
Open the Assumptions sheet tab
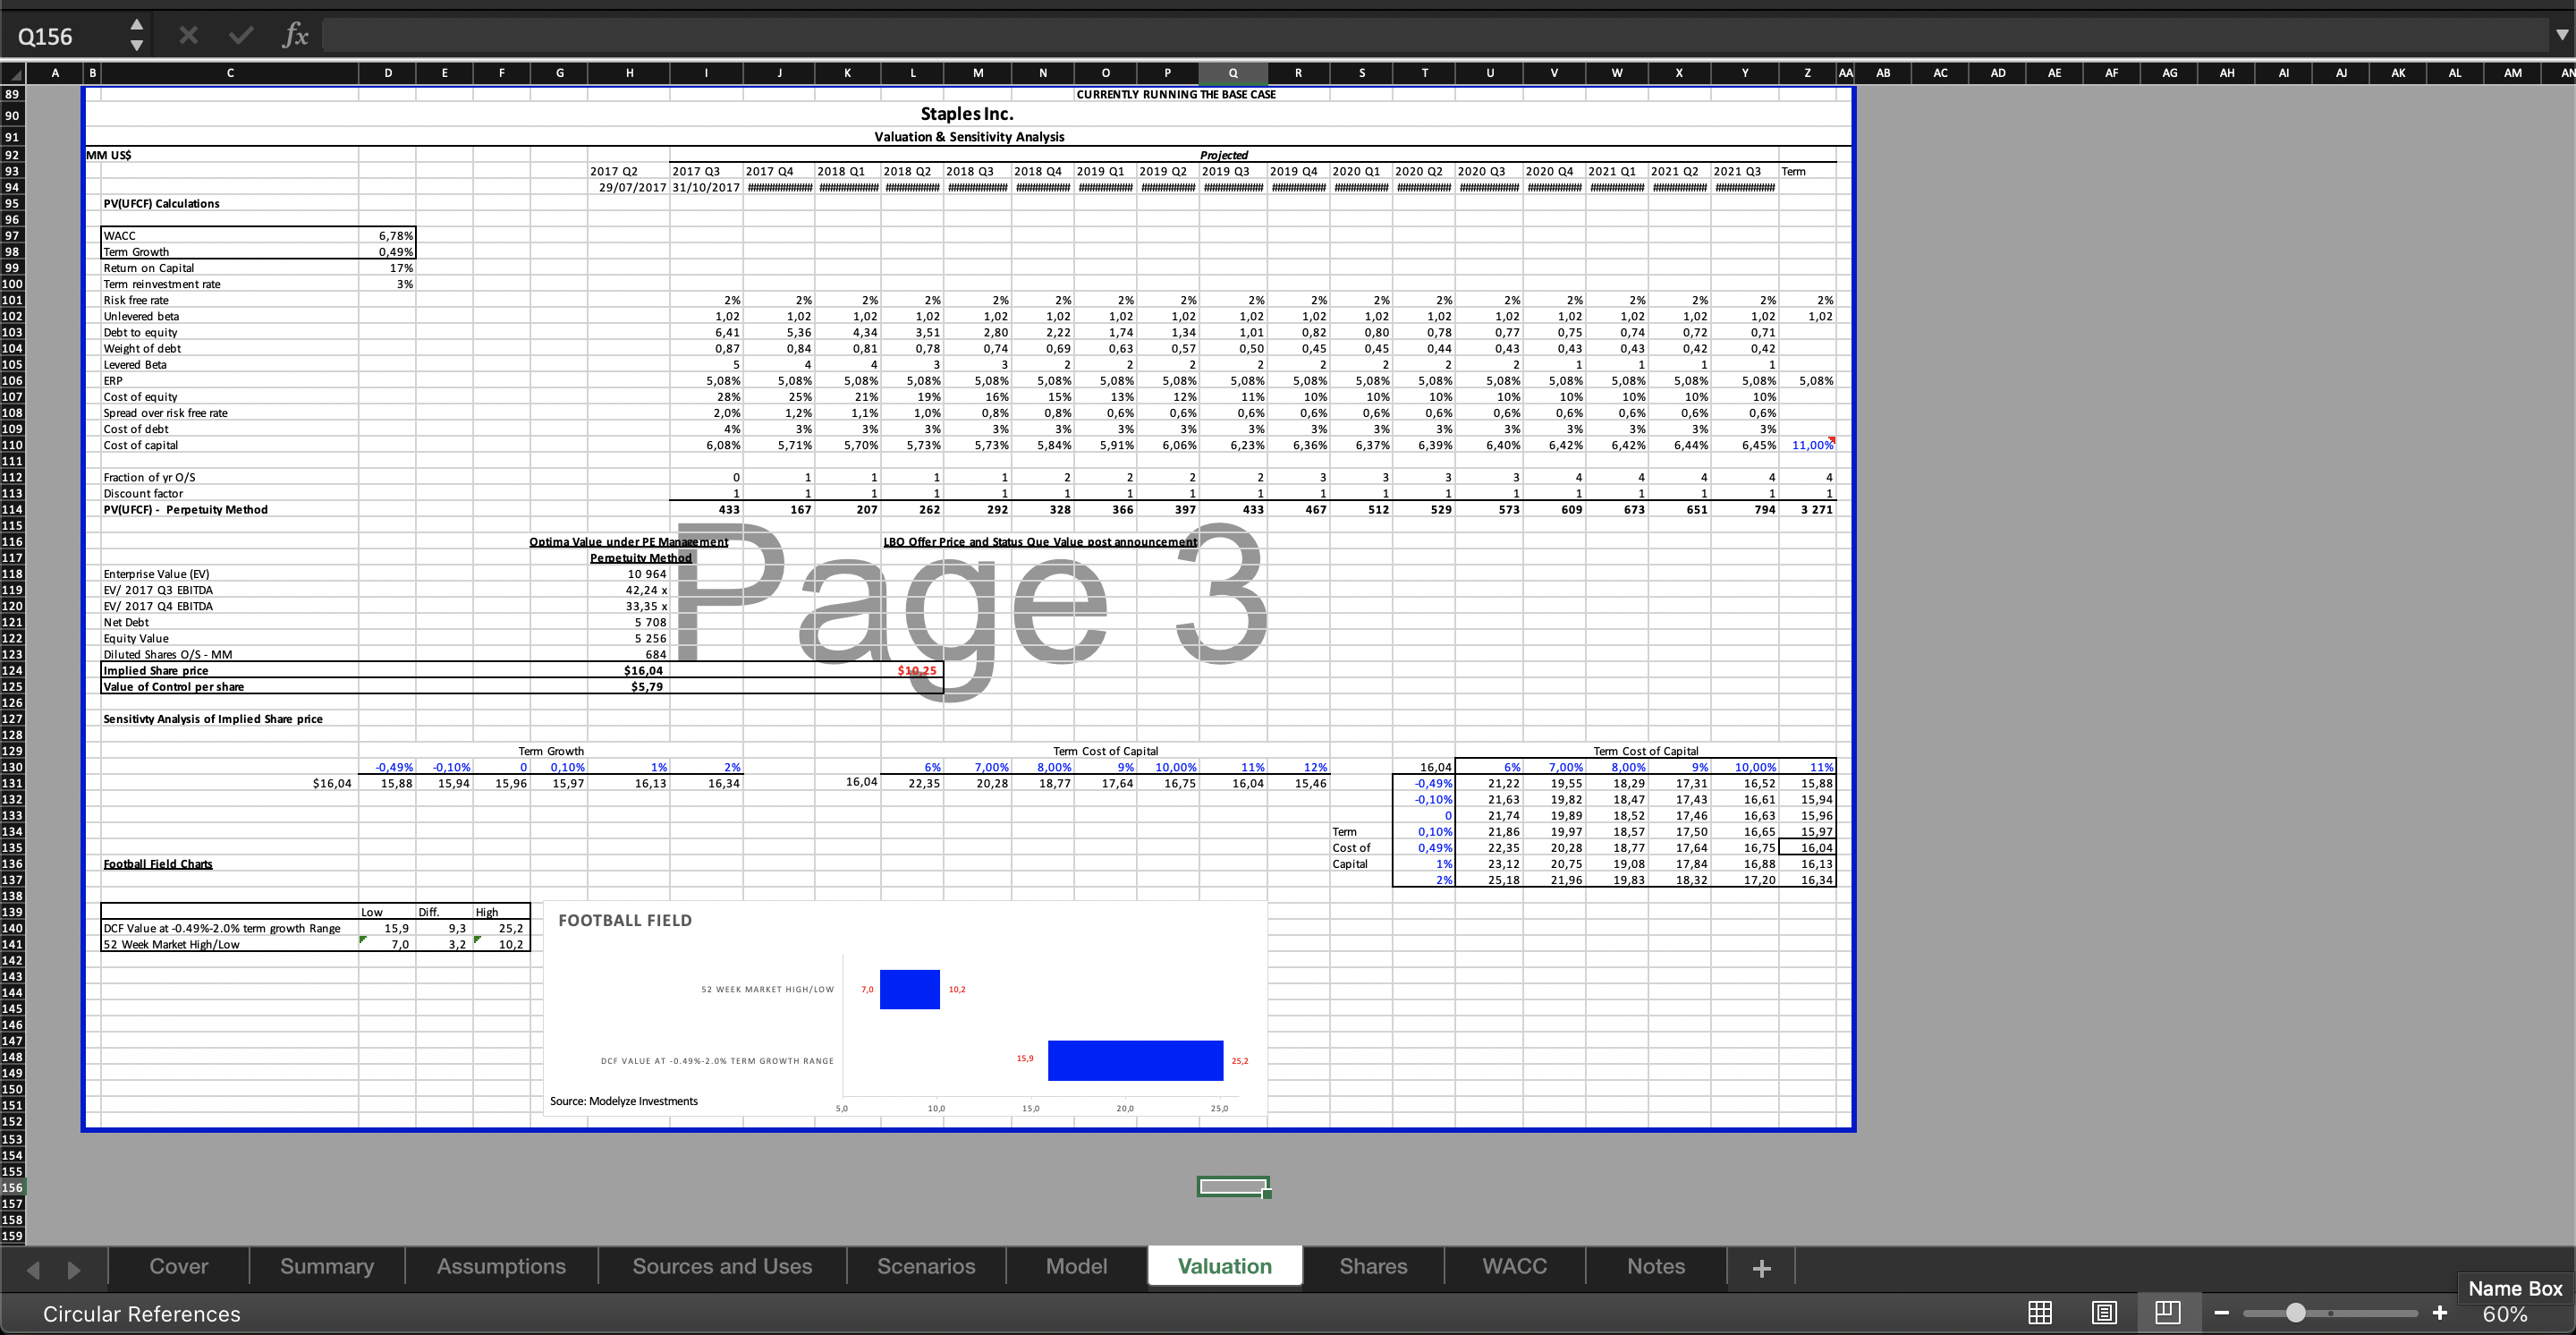501,1266
